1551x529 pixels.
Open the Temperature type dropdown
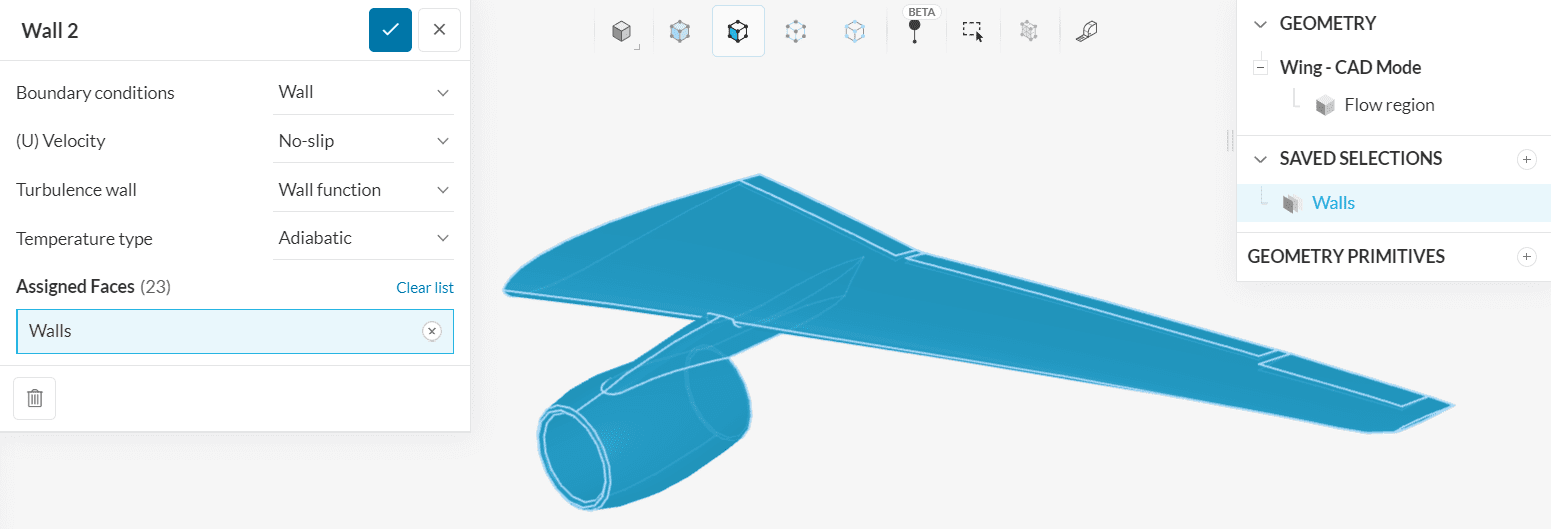click(x=363, y=238)
